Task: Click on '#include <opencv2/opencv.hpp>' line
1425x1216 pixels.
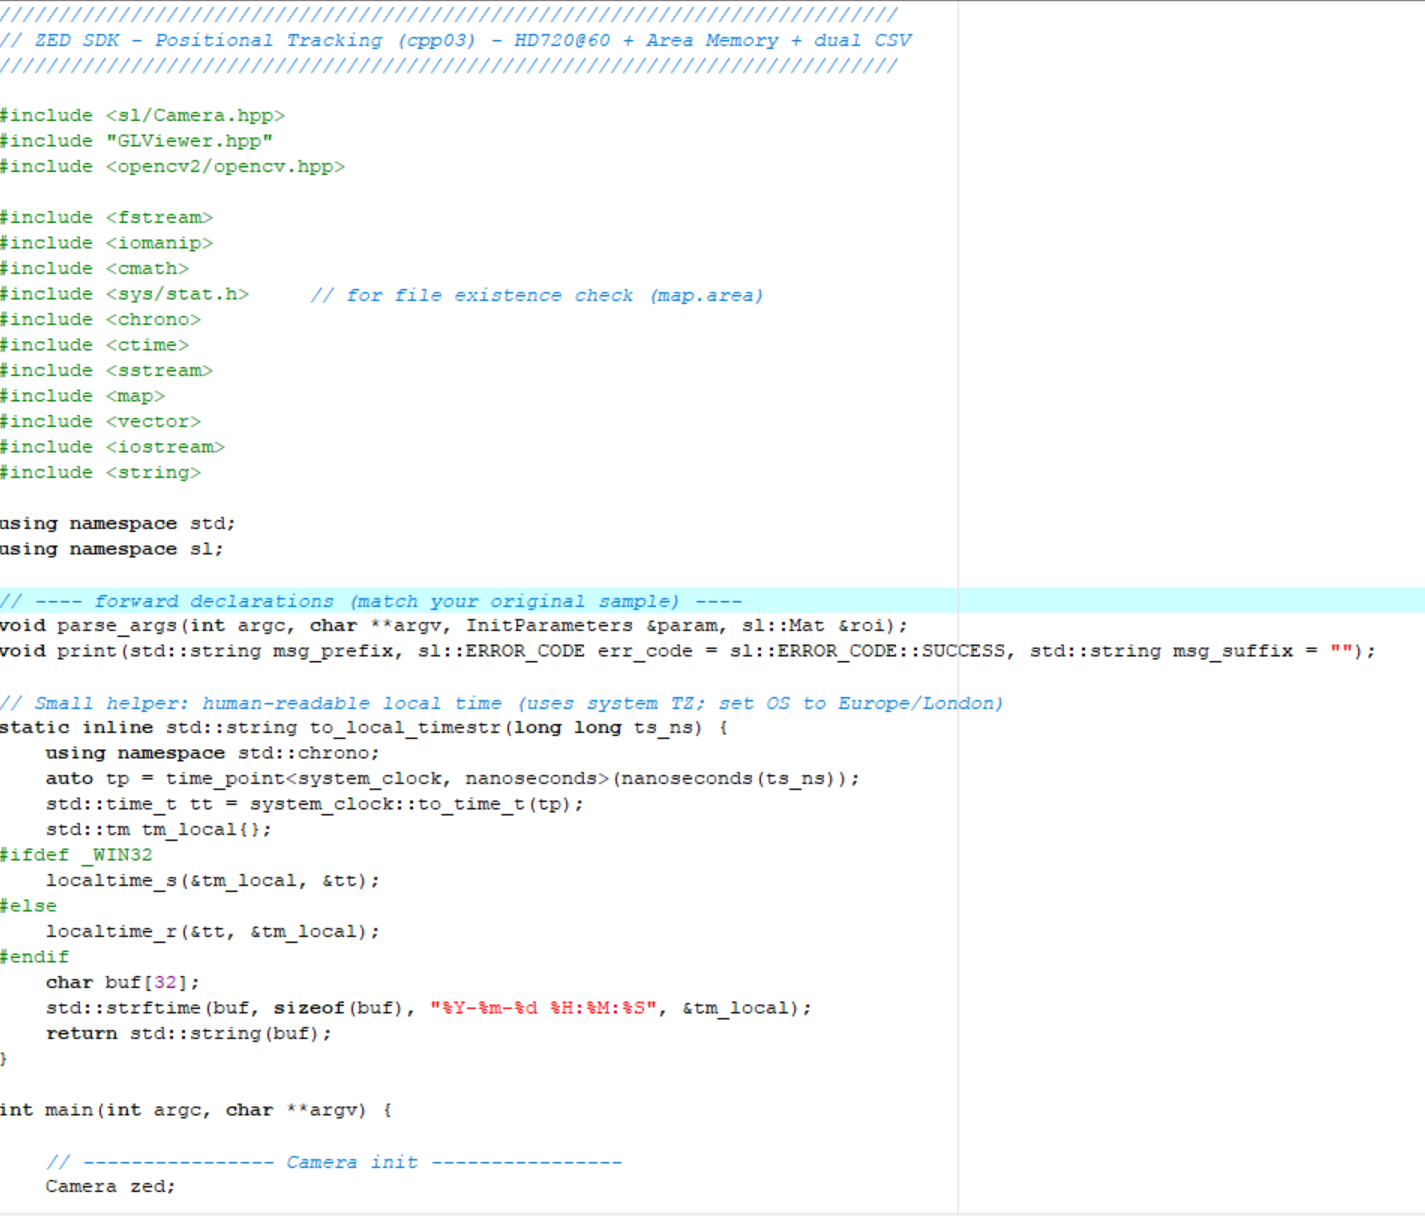Action: click(172, 167)
